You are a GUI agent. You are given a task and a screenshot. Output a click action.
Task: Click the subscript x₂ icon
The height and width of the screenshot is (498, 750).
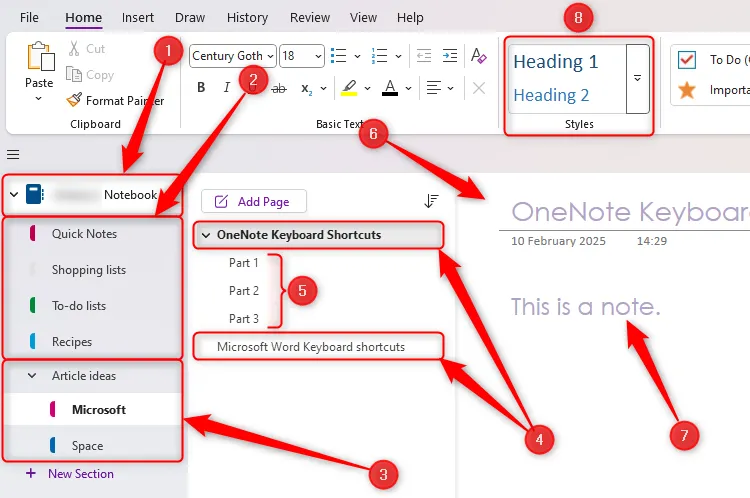pos(306,88)
